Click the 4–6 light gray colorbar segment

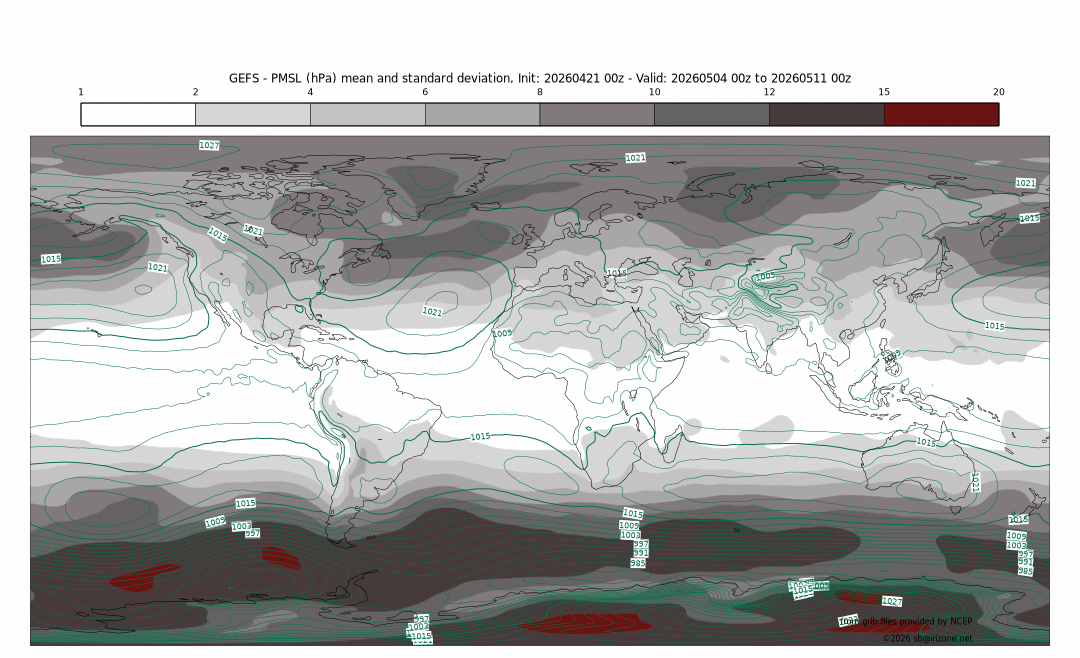pos(367,114)
